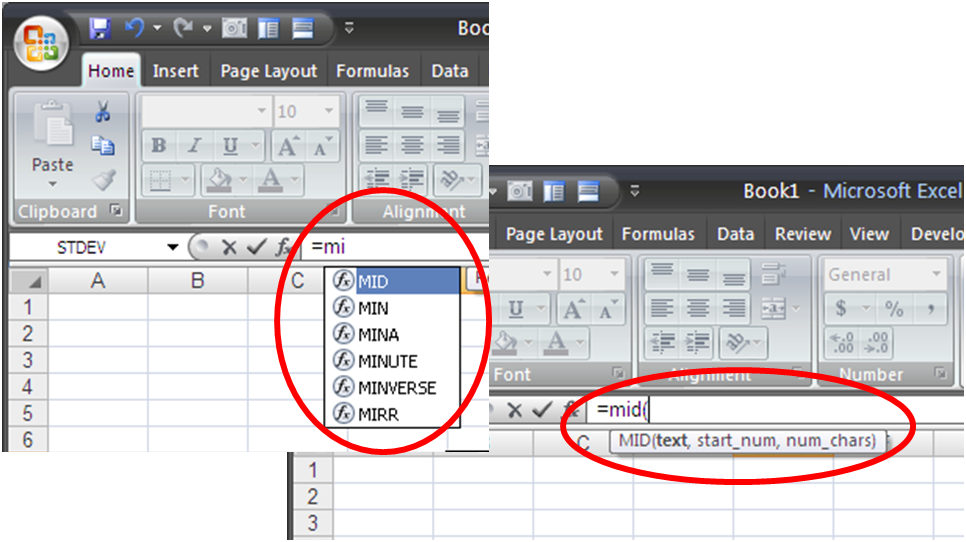This screenshot has height=542, width=966.
Task: Click the Redo arrow in left screenshot
Action: 182,28
